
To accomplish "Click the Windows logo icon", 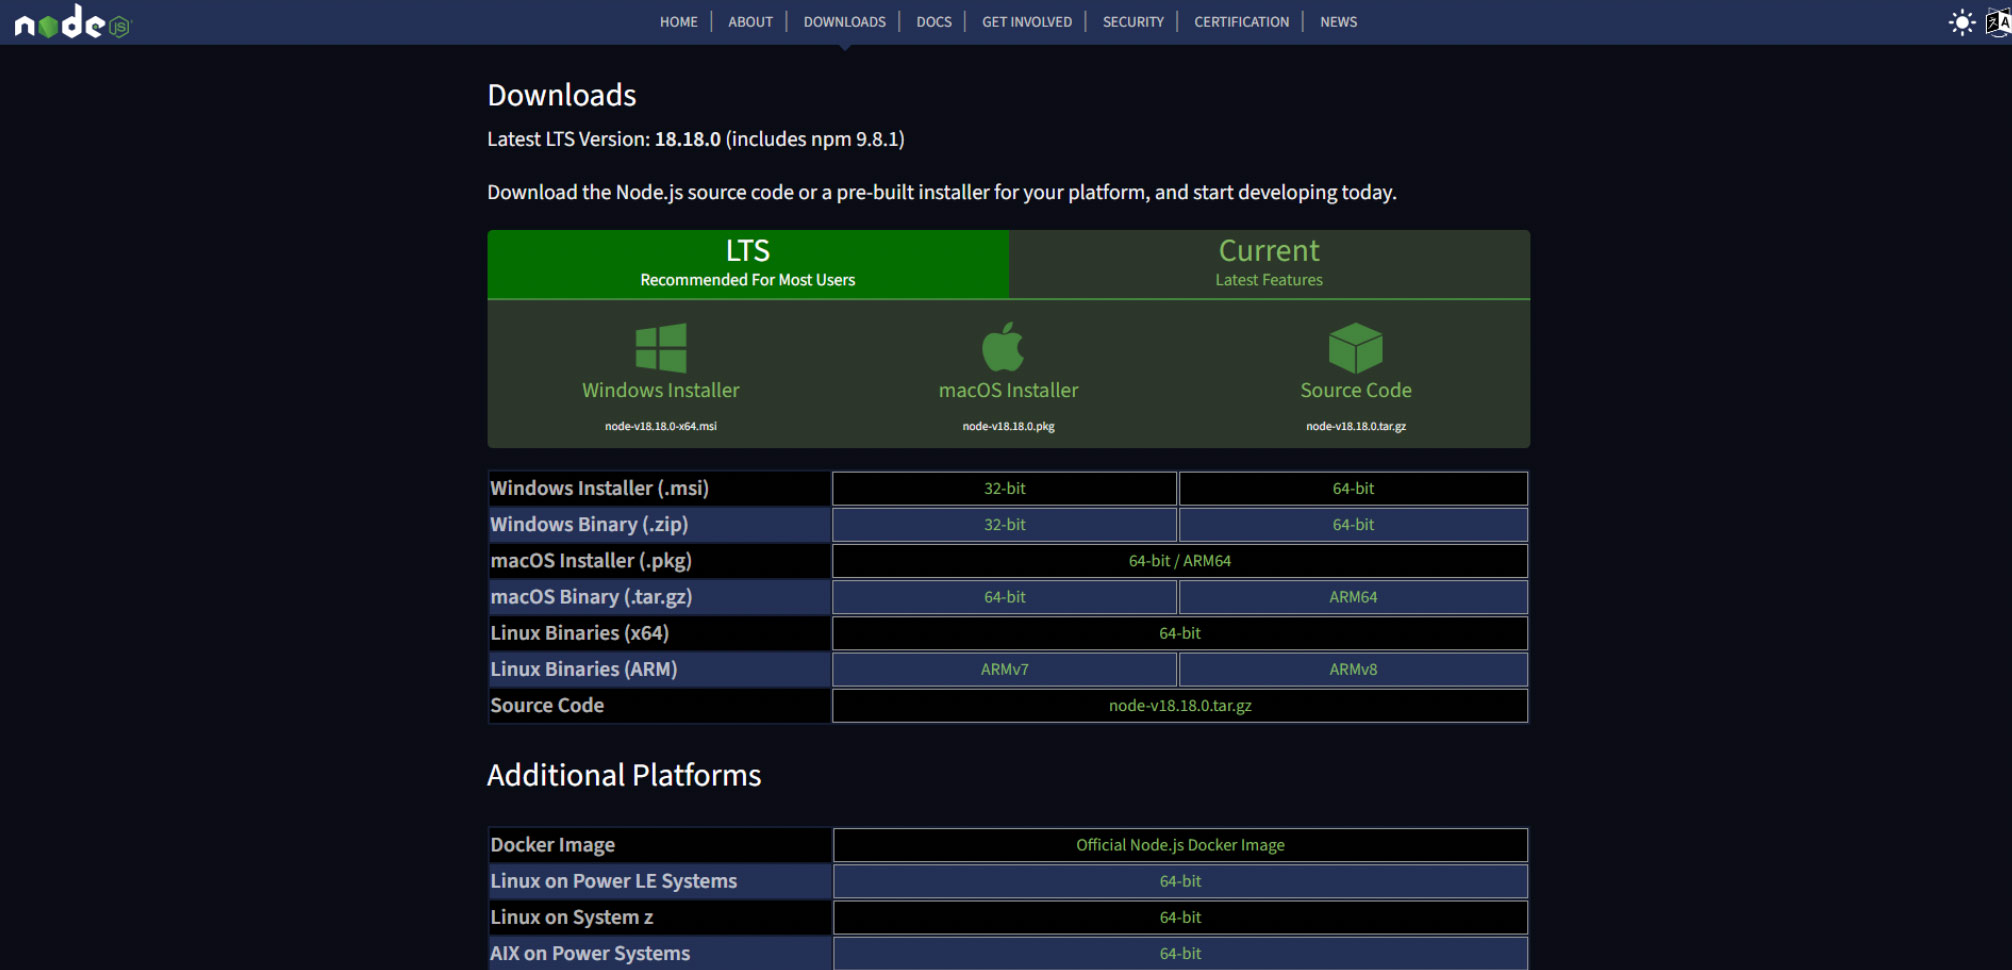I will coord(661,348).
